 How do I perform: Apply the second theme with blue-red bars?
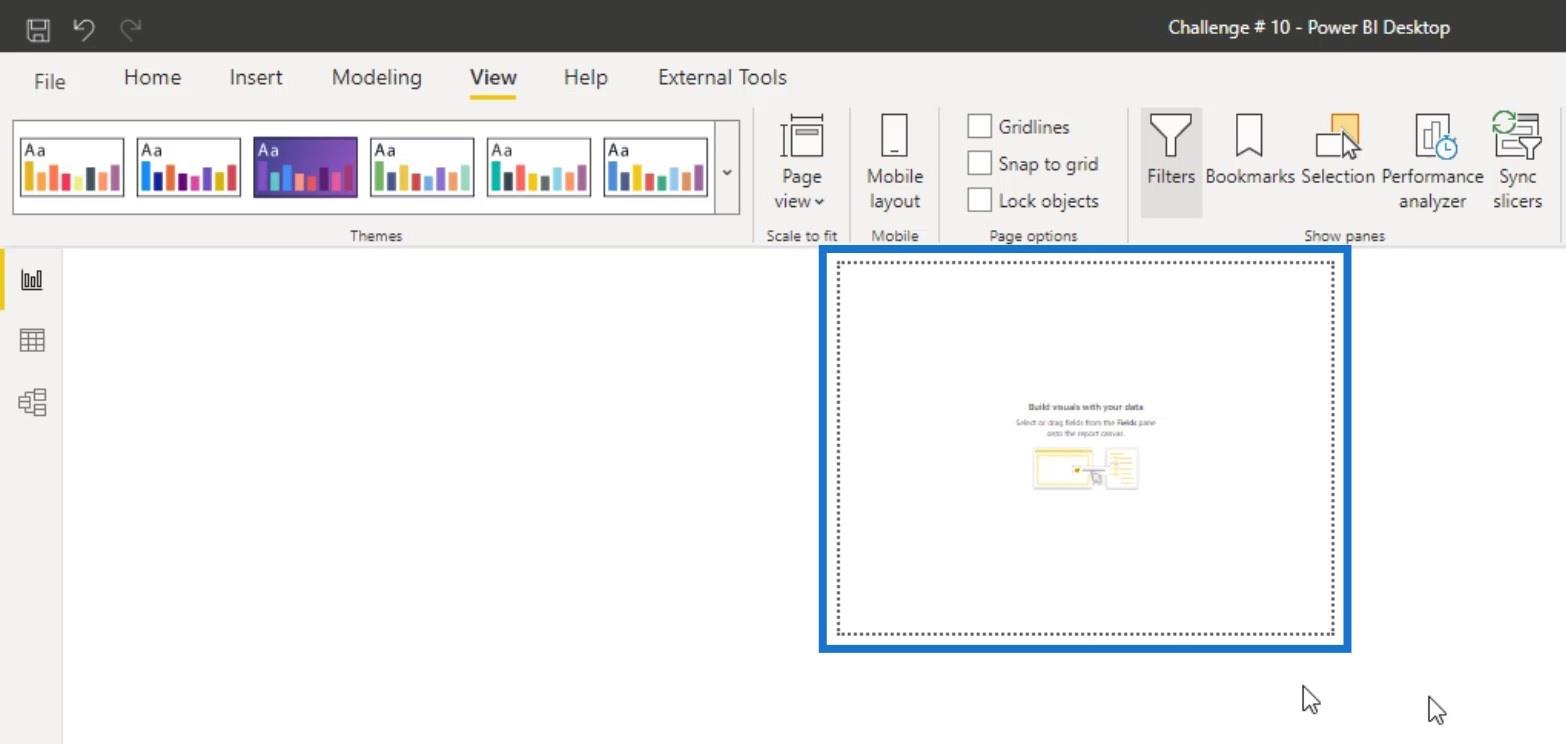pos(189,167)
